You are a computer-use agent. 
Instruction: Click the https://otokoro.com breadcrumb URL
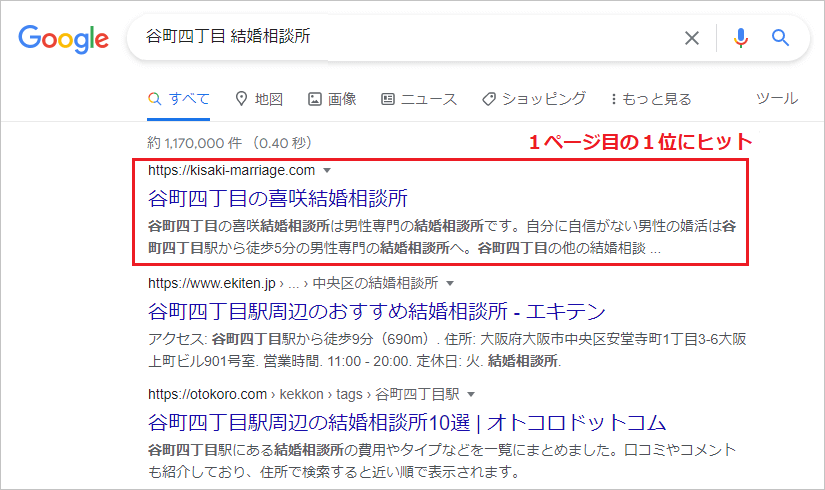click(x=304, y=394)
